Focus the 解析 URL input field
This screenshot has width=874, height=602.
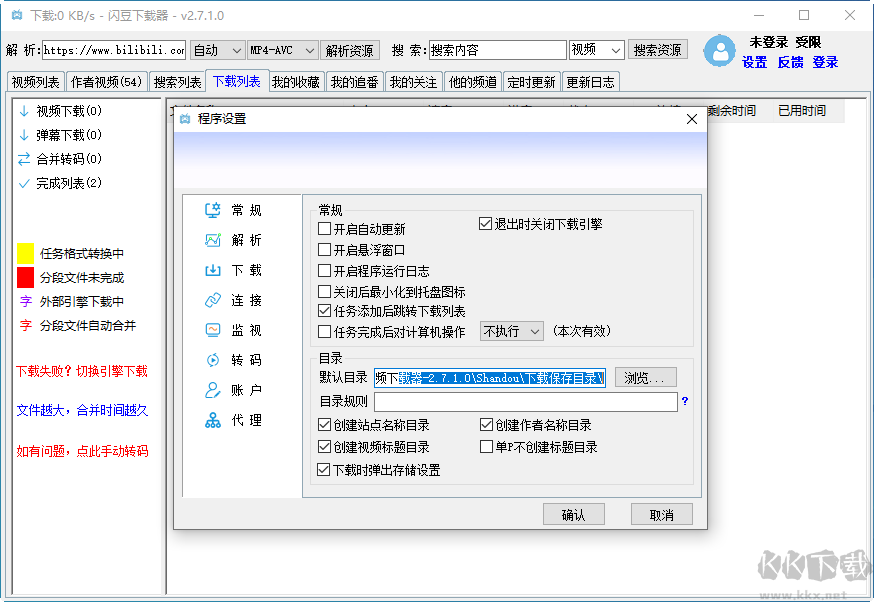[114, 50]
